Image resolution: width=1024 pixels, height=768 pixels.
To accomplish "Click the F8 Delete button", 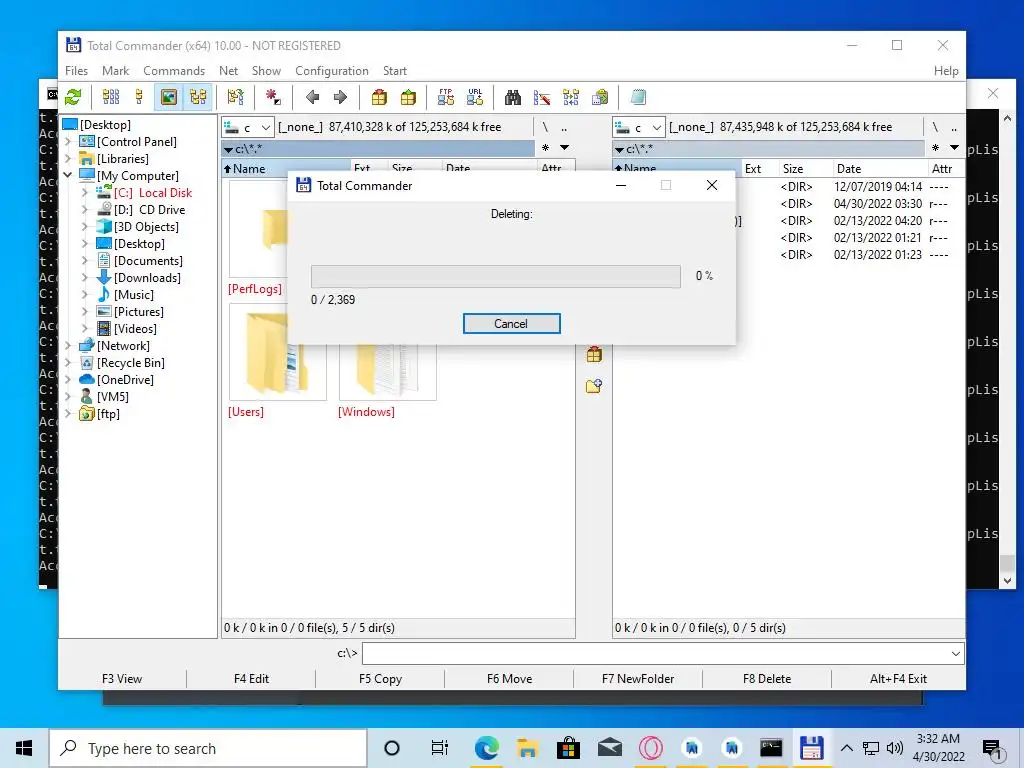I will (767, 679).
